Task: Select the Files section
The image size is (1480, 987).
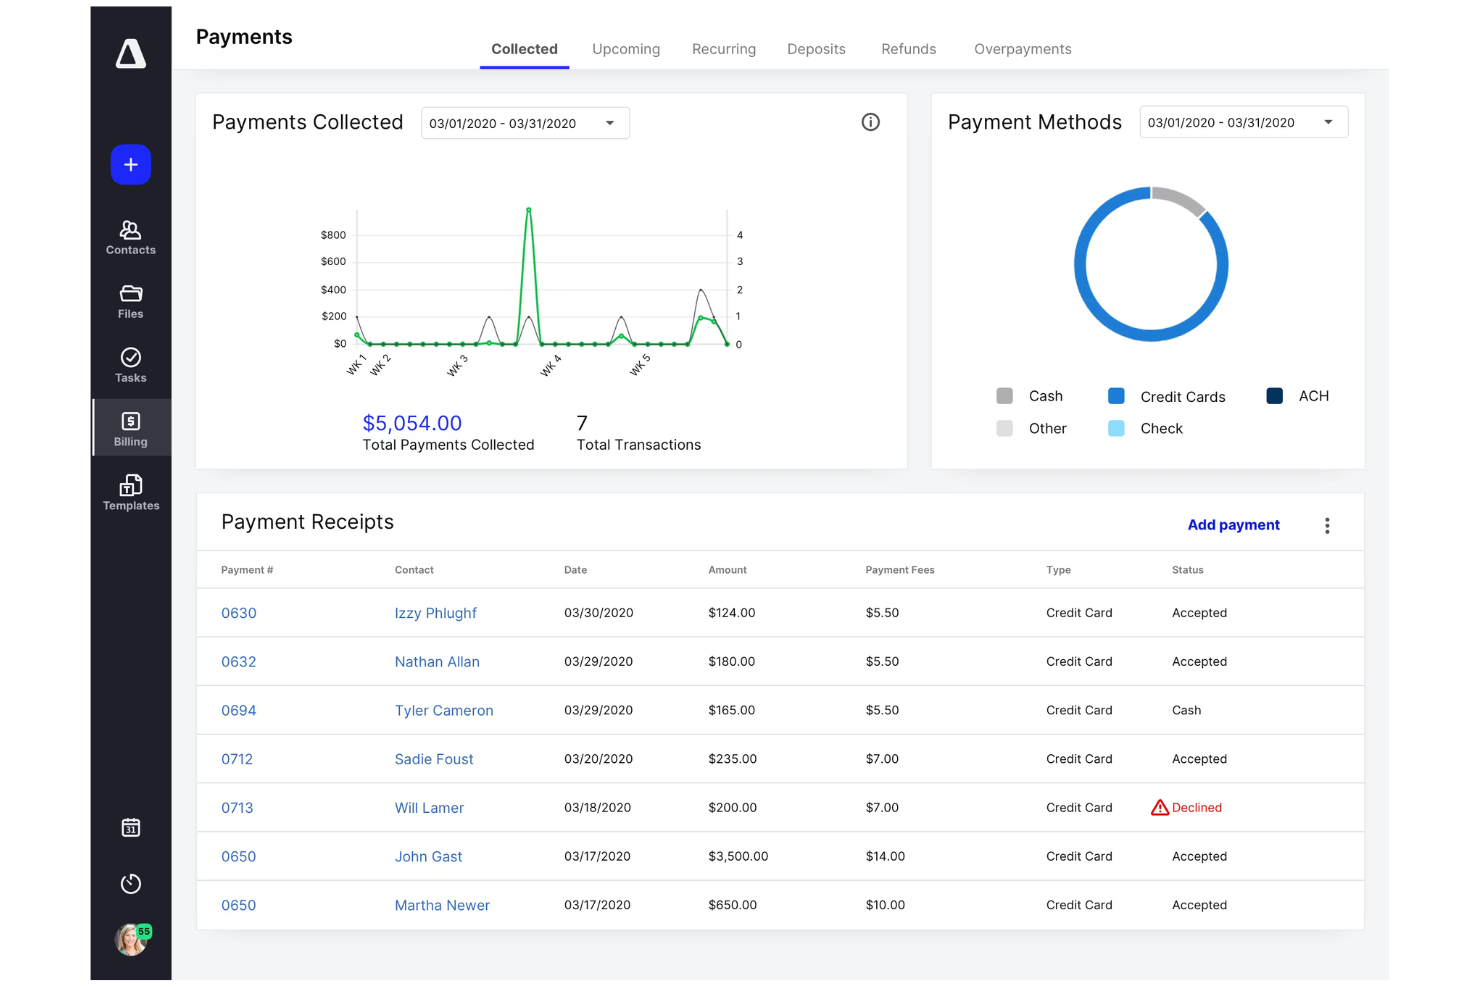Action: pos(130,301)
